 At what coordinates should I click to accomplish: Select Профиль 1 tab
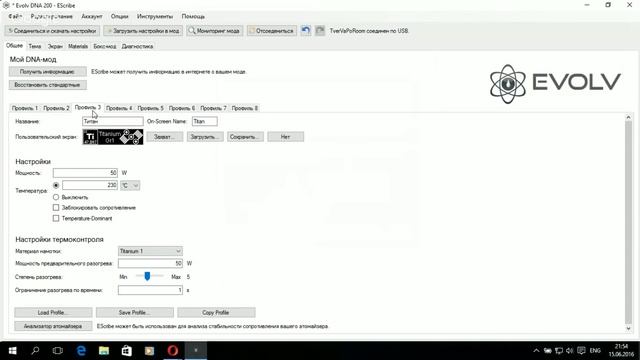coord(24,108)
